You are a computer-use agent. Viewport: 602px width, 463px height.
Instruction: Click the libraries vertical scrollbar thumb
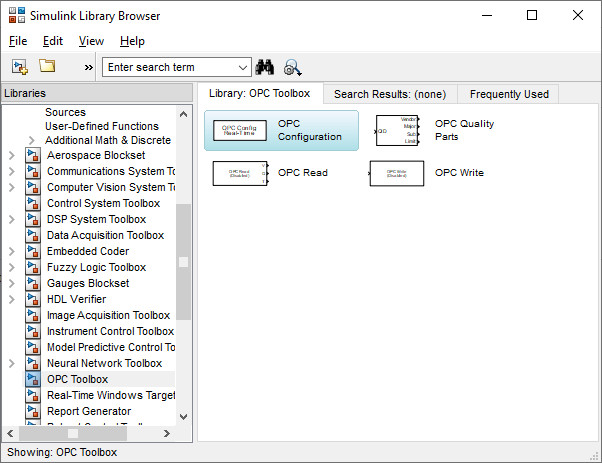[183, 262]
